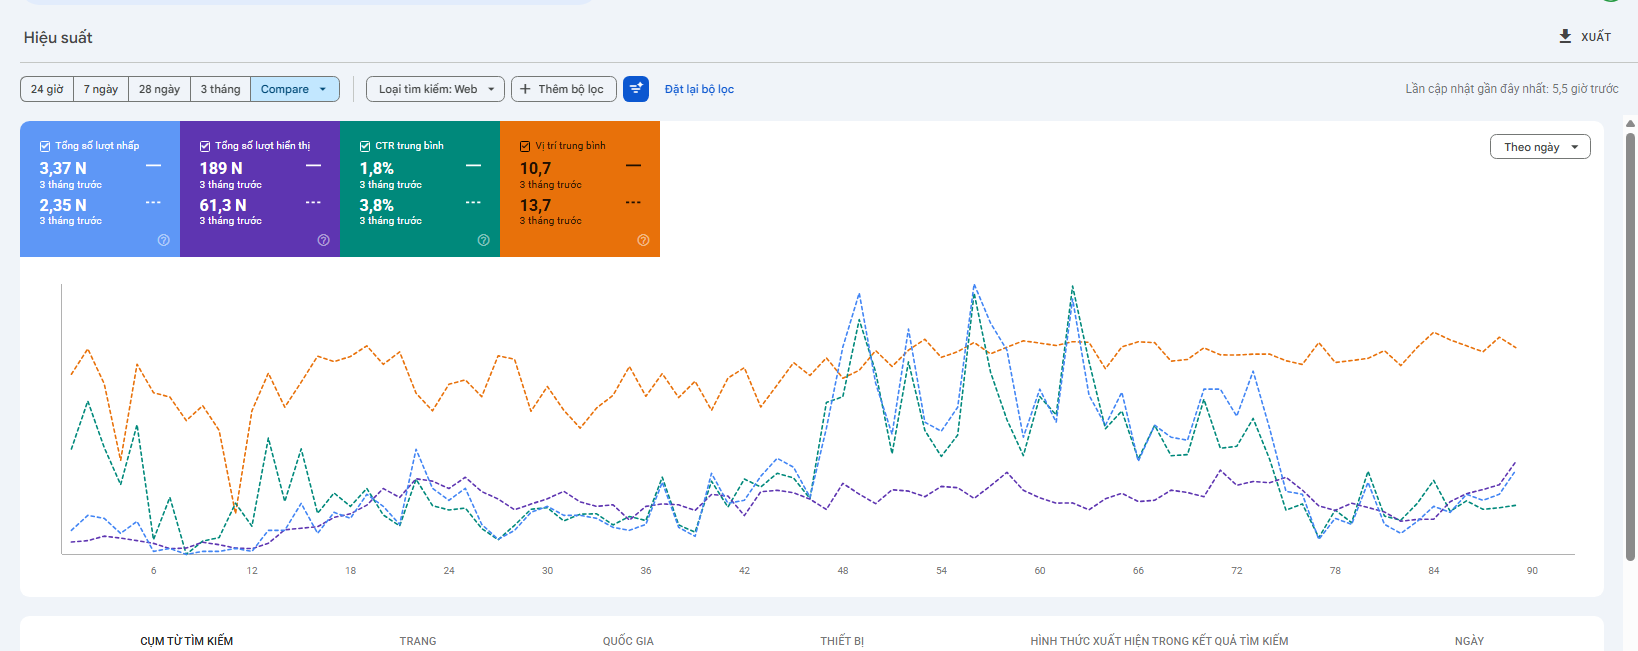Viewport: 1638px width, 651px height.
Task: Select the 24 giờ range
Action: 47,89
